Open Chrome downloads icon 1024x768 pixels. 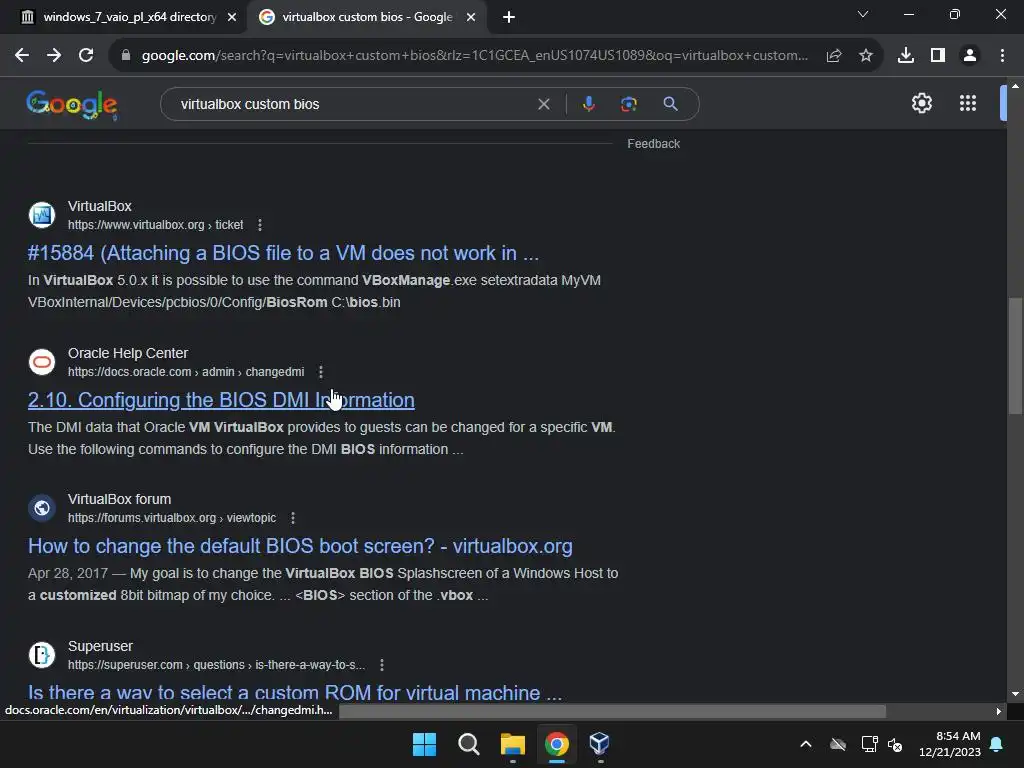pyautogui.click(x=906, y=56)
